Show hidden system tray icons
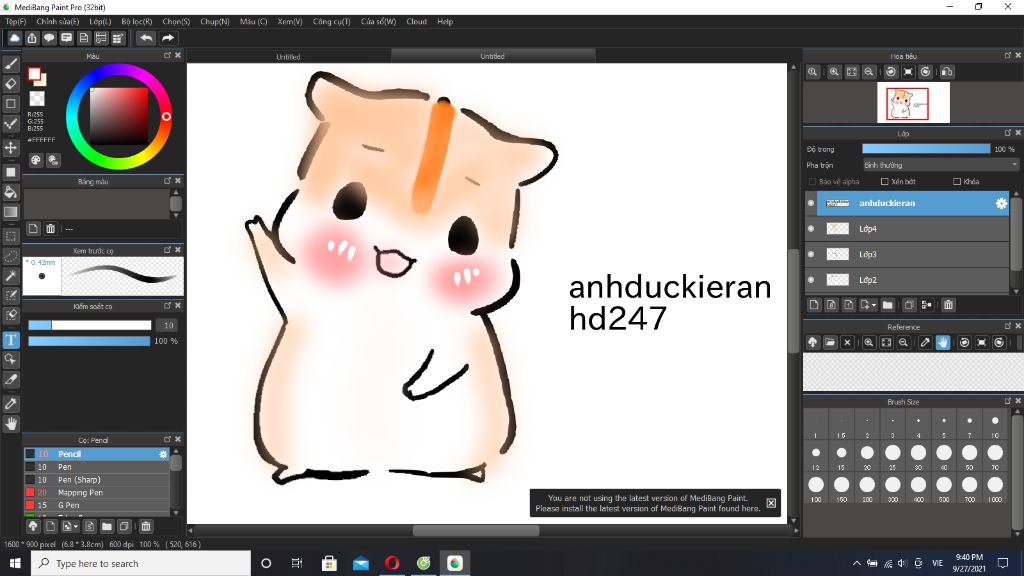Screen dimensions: 1024x576 tap(856, 563)
